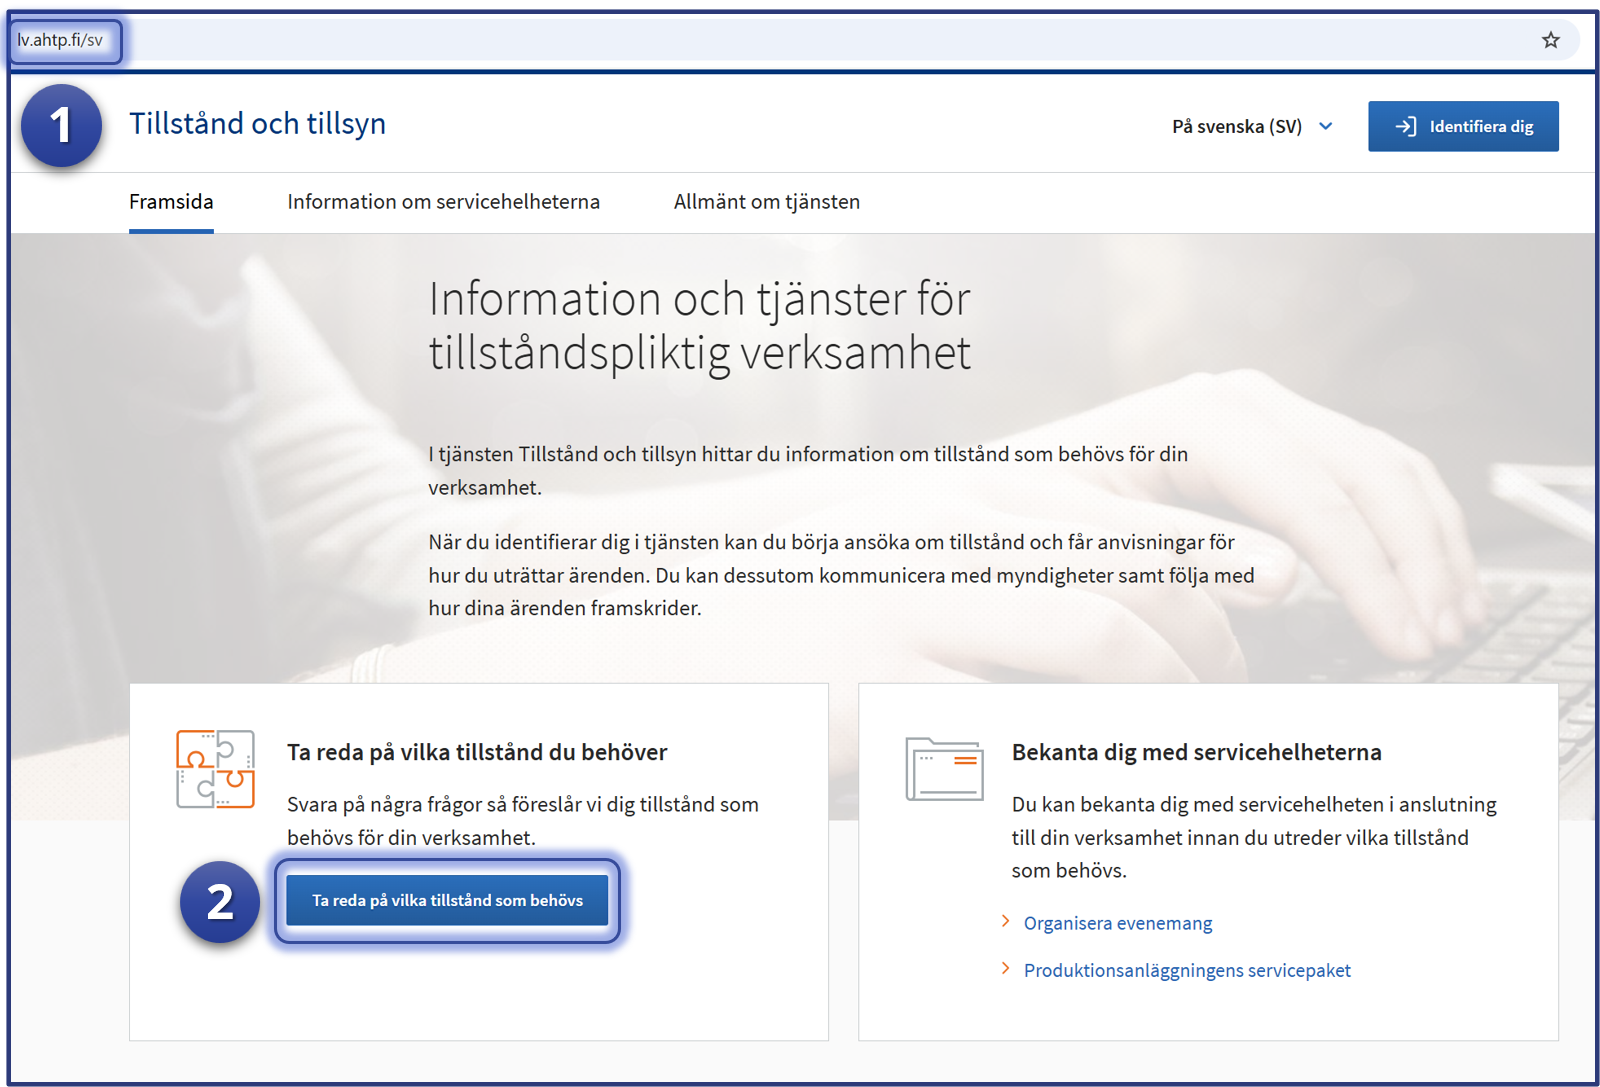Click the numbered circle badge 1
The width and height of the screenshot is (1600, 1087).
pyautogui.click(x=61, y=126)
